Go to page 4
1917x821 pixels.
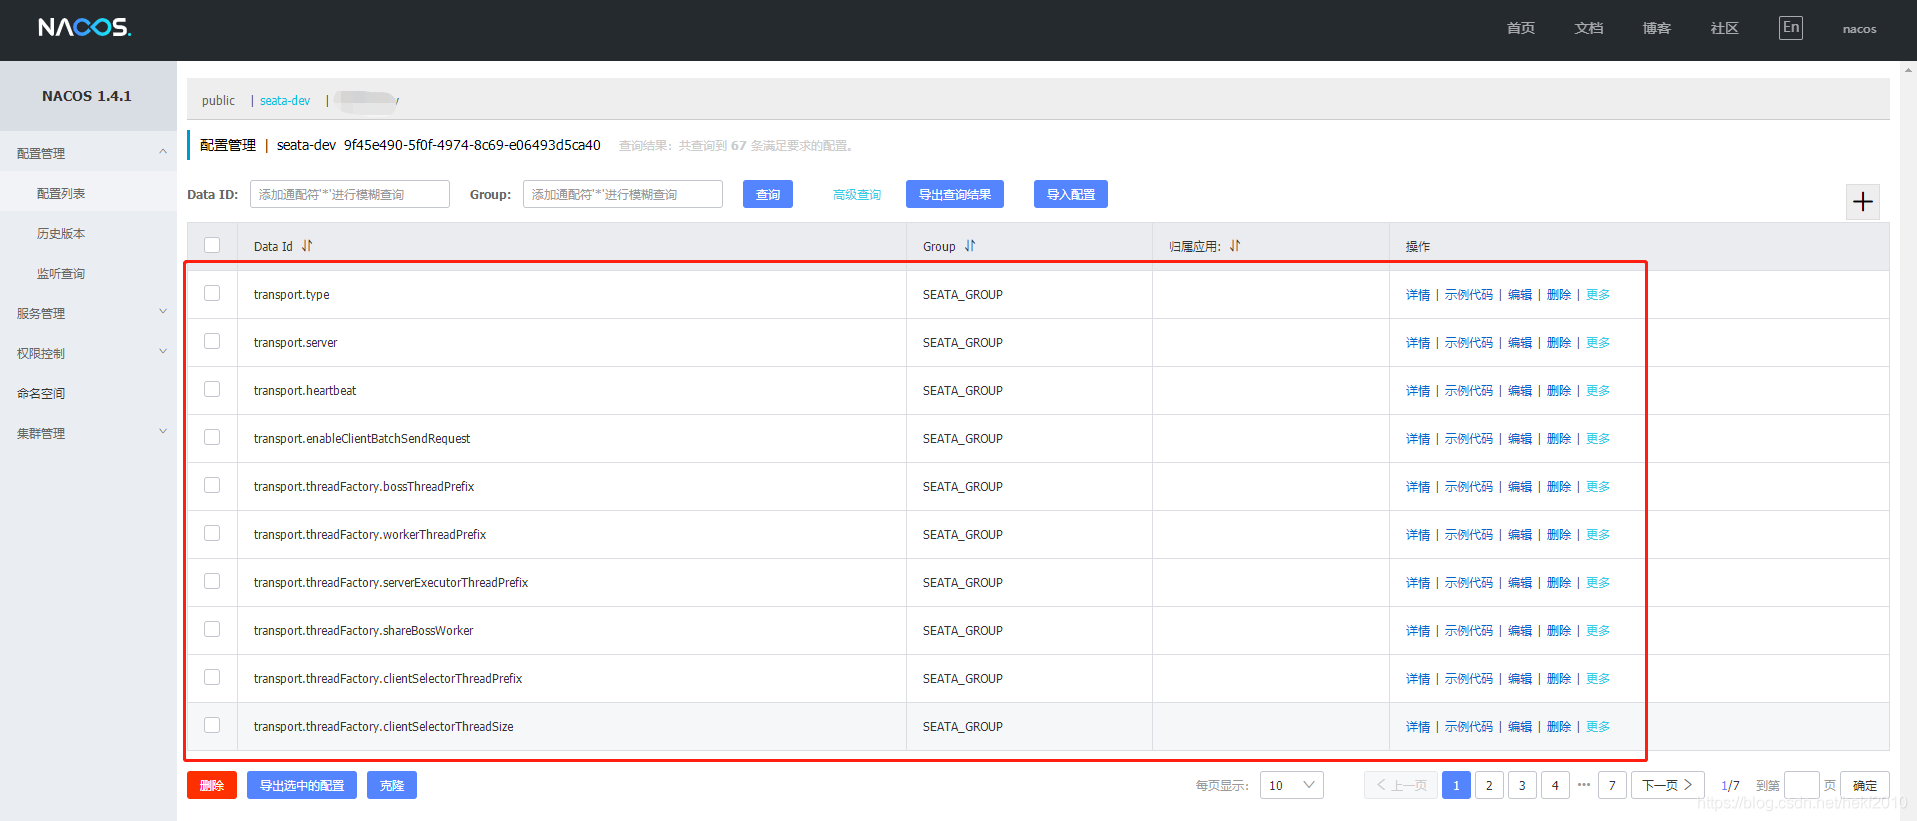point(1555,785)
